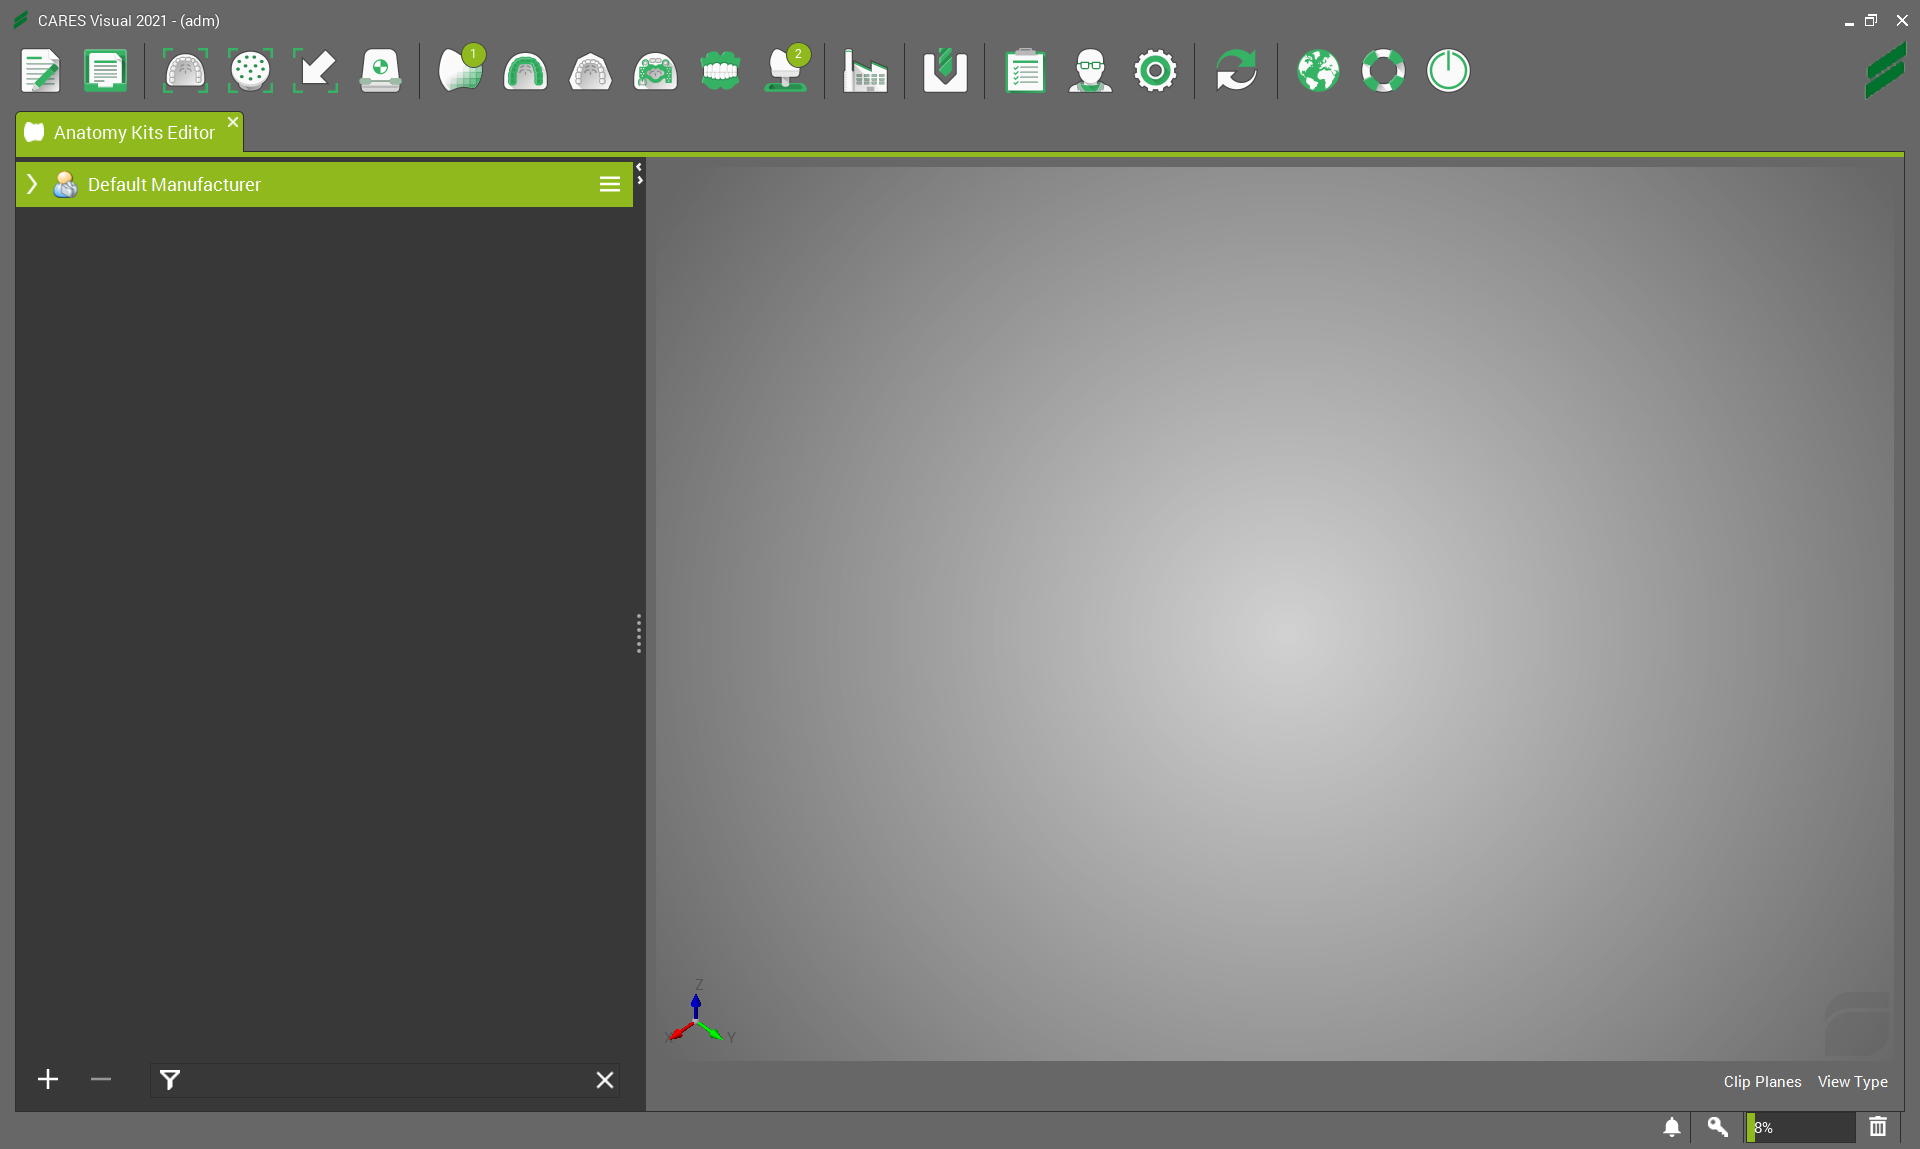1920x1149 pixels.
Task: Open the gear settings icon
Action: [x=1155, y=71]
